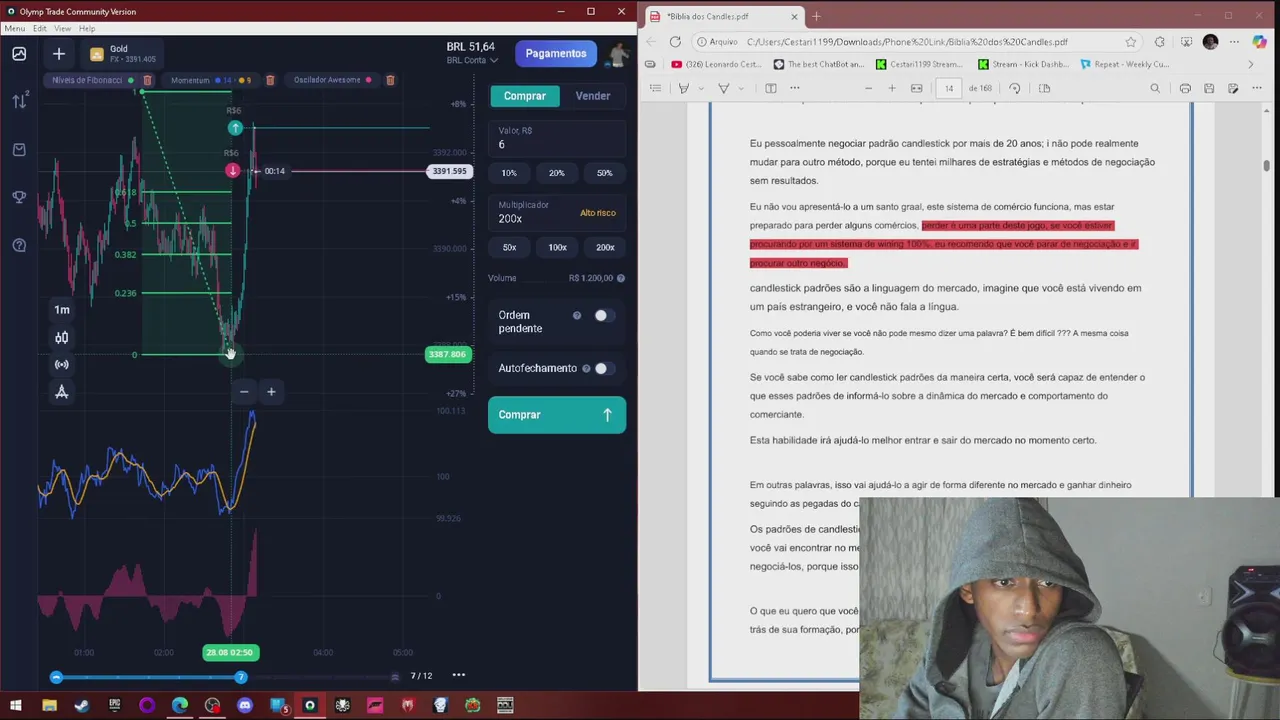
Task: Expand the PDF highlight tool dropdown arrow
Action: click(x=699, y=88)
